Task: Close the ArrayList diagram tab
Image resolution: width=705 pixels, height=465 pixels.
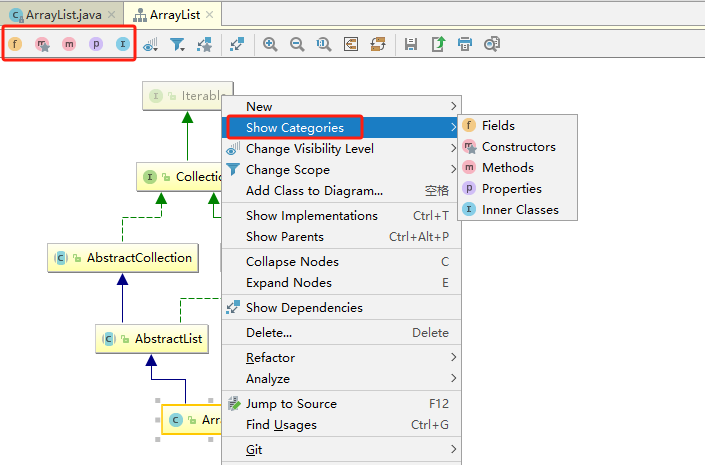Action: (210, 15)
